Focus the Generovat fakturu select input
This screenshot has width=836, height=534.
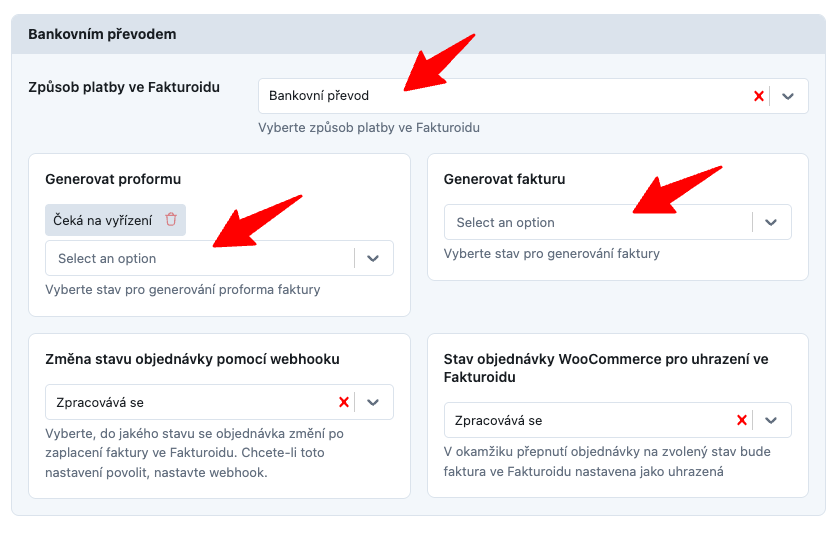click(x=596, y=222)
